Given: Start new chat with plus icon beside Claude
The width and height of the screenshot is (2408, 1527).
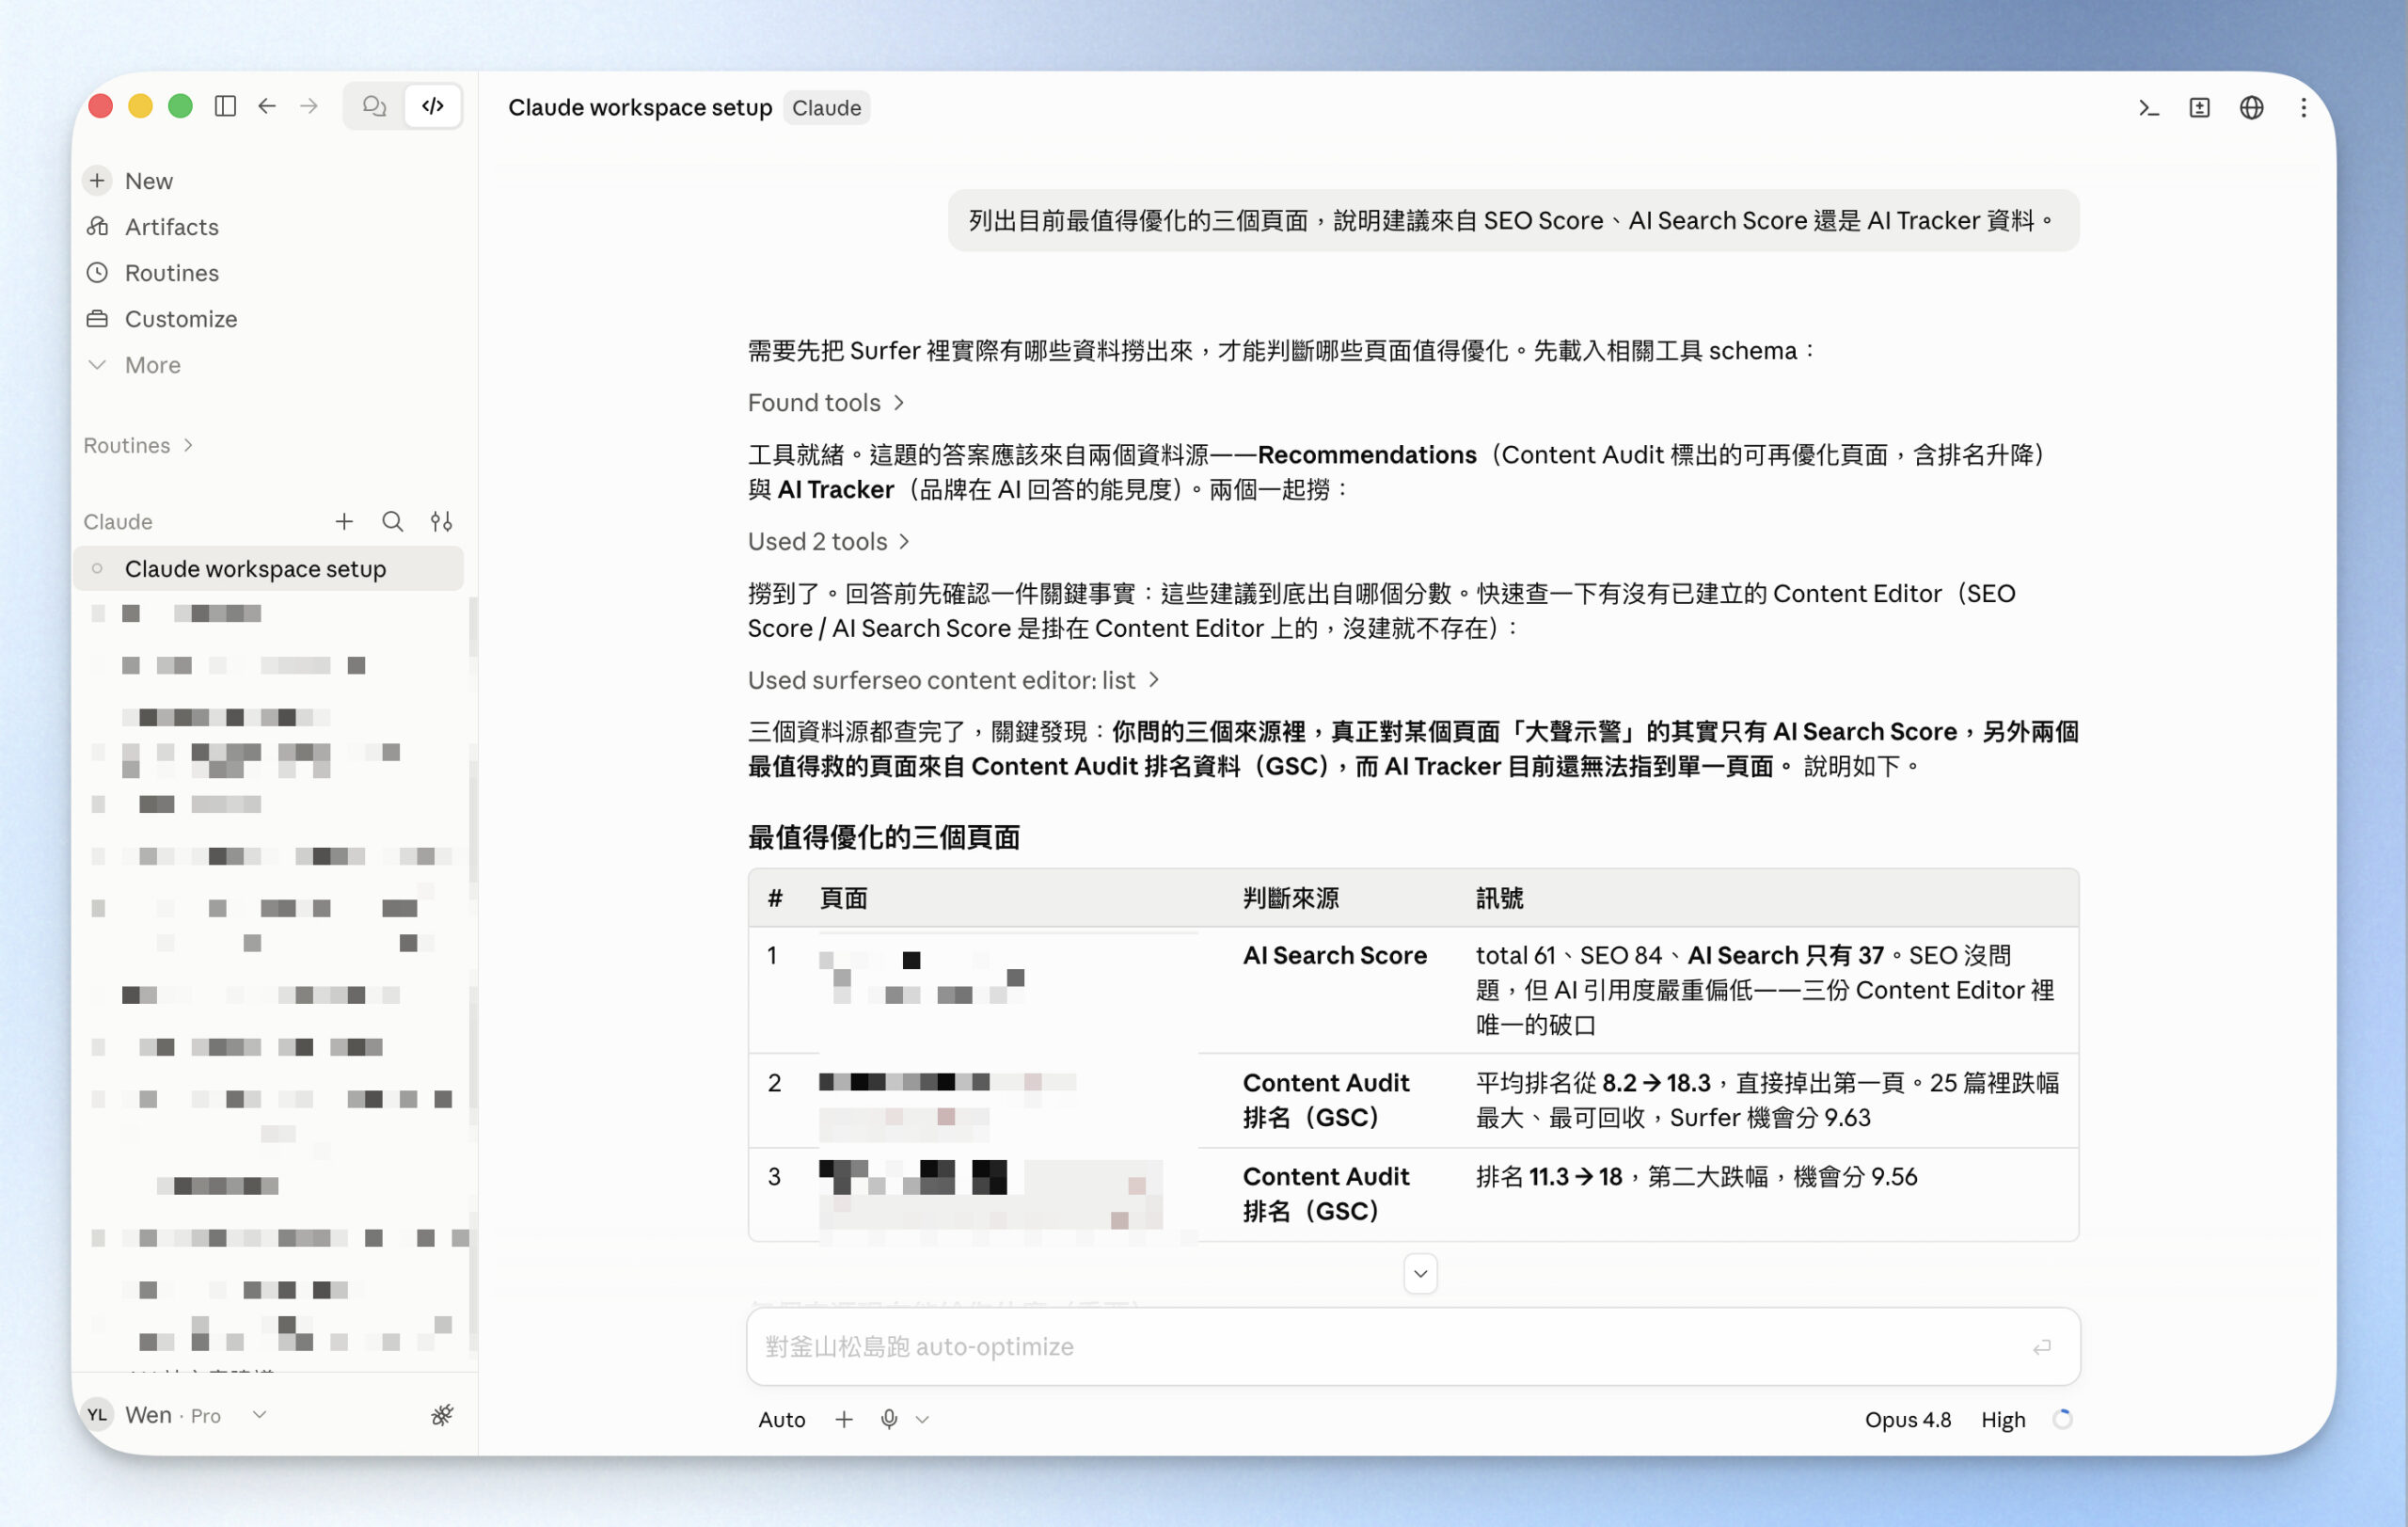Looking at the screenshot, I should [x=344, y=522].
